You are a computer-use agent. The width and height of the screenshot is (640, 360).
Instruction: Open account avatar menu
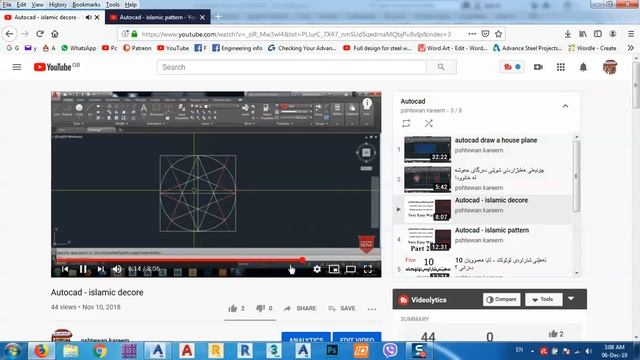click(x=610, y=67)
